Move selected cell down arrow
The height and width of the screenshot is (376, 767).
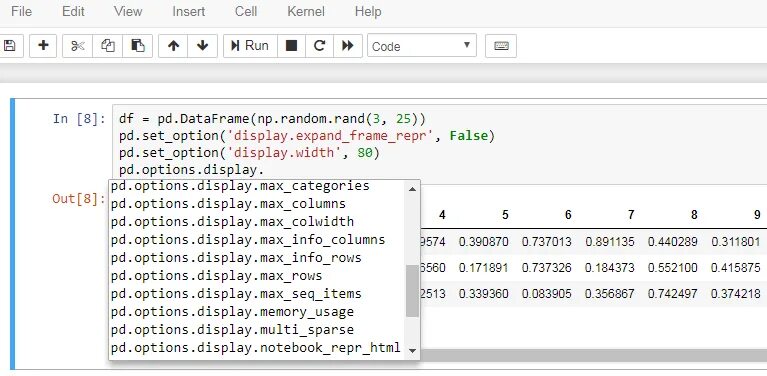pyautogui.click(x=203, y=46)
